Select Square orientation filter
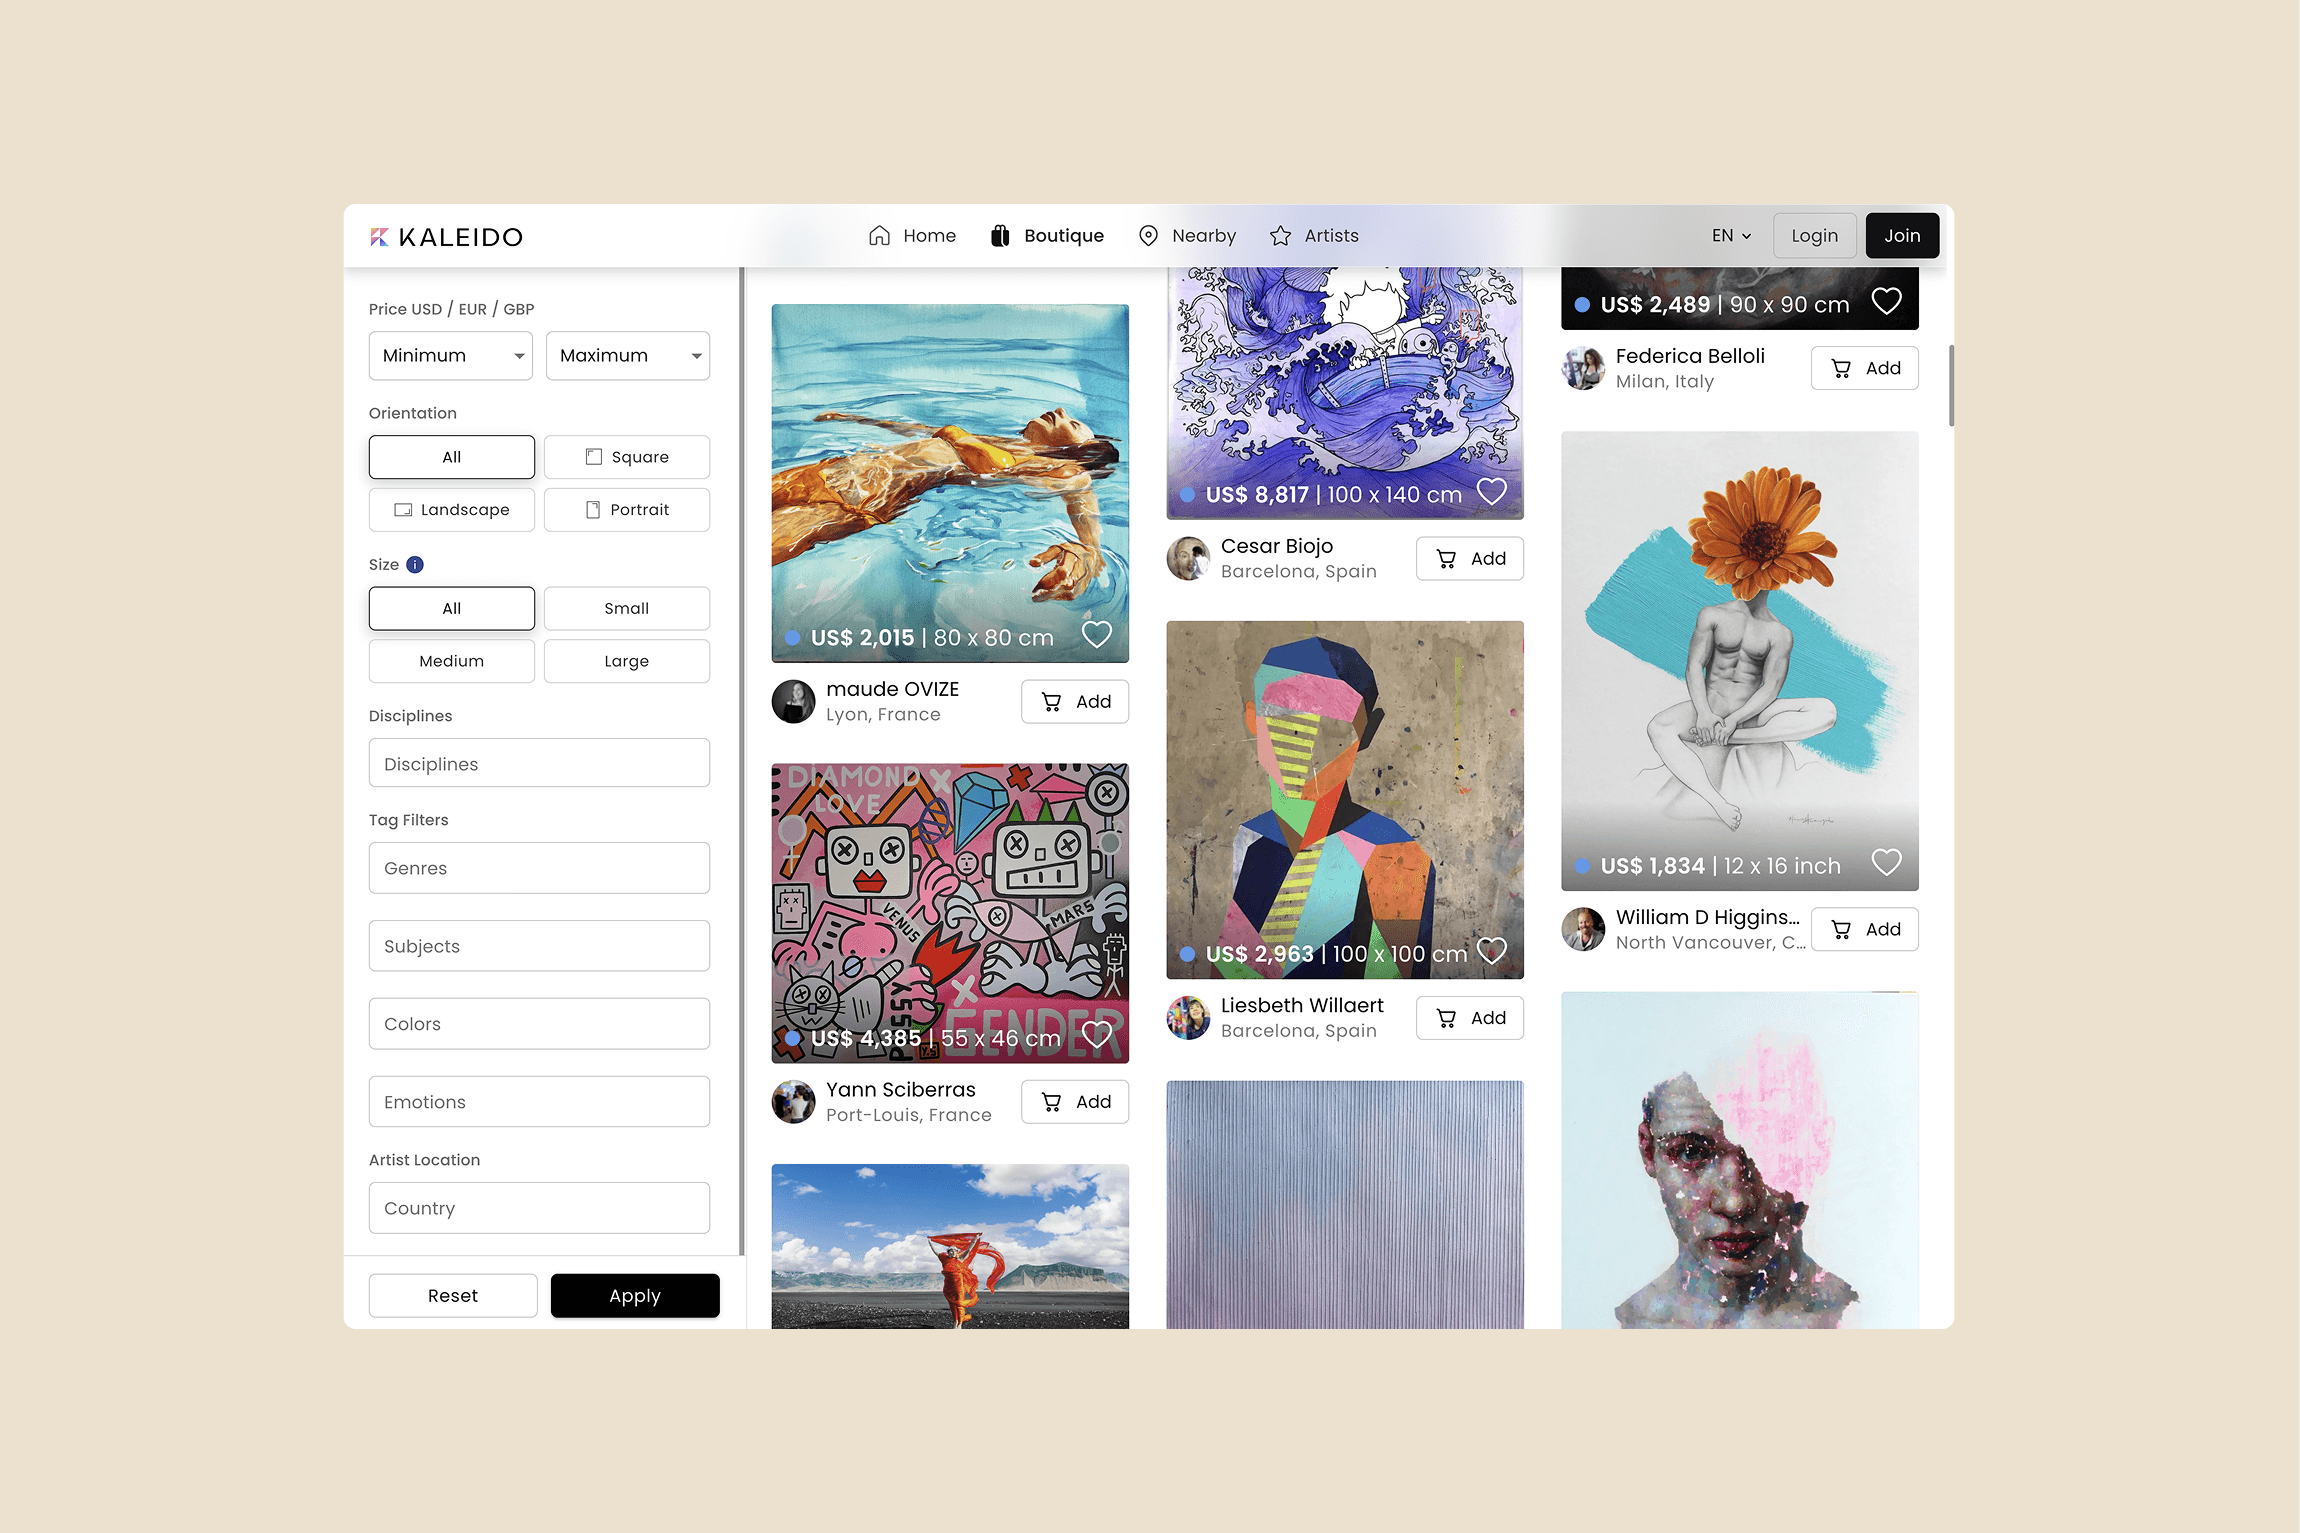This screenshot has width=2300, height=1533. (627, 457)
